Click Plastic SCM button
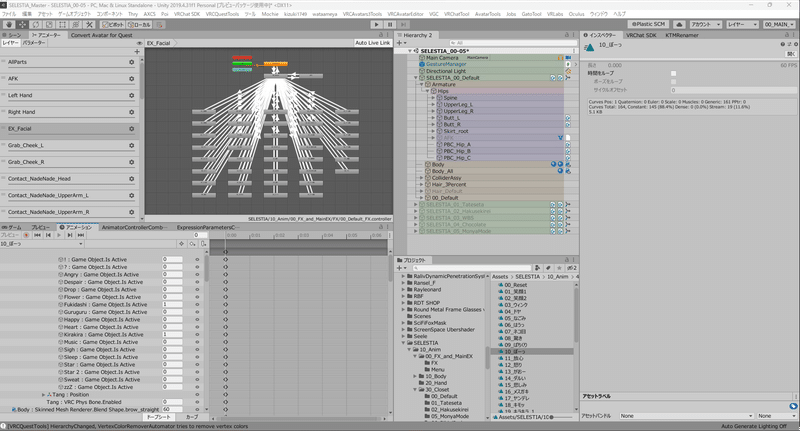 (x=648, y=24)
